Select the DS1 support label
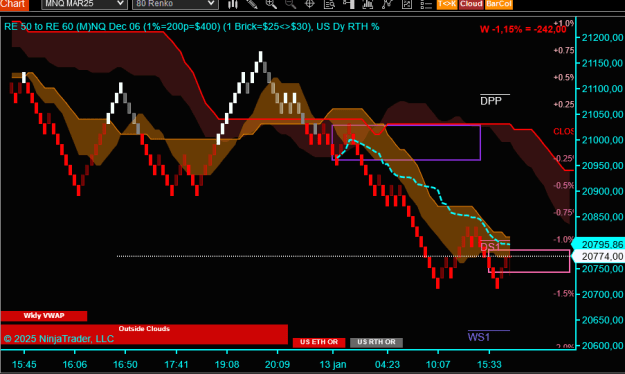625x374 pixels. tap(490, 247)
